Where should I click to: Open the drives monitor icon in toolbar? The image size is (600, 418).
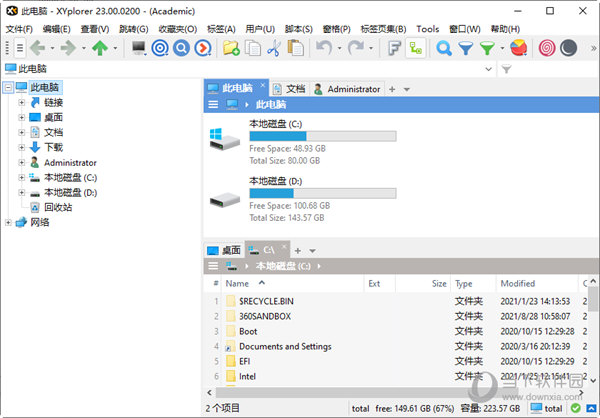139,48
